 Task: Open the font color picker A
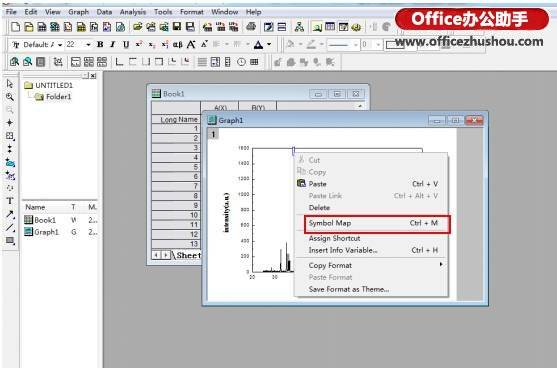(258, 45)
